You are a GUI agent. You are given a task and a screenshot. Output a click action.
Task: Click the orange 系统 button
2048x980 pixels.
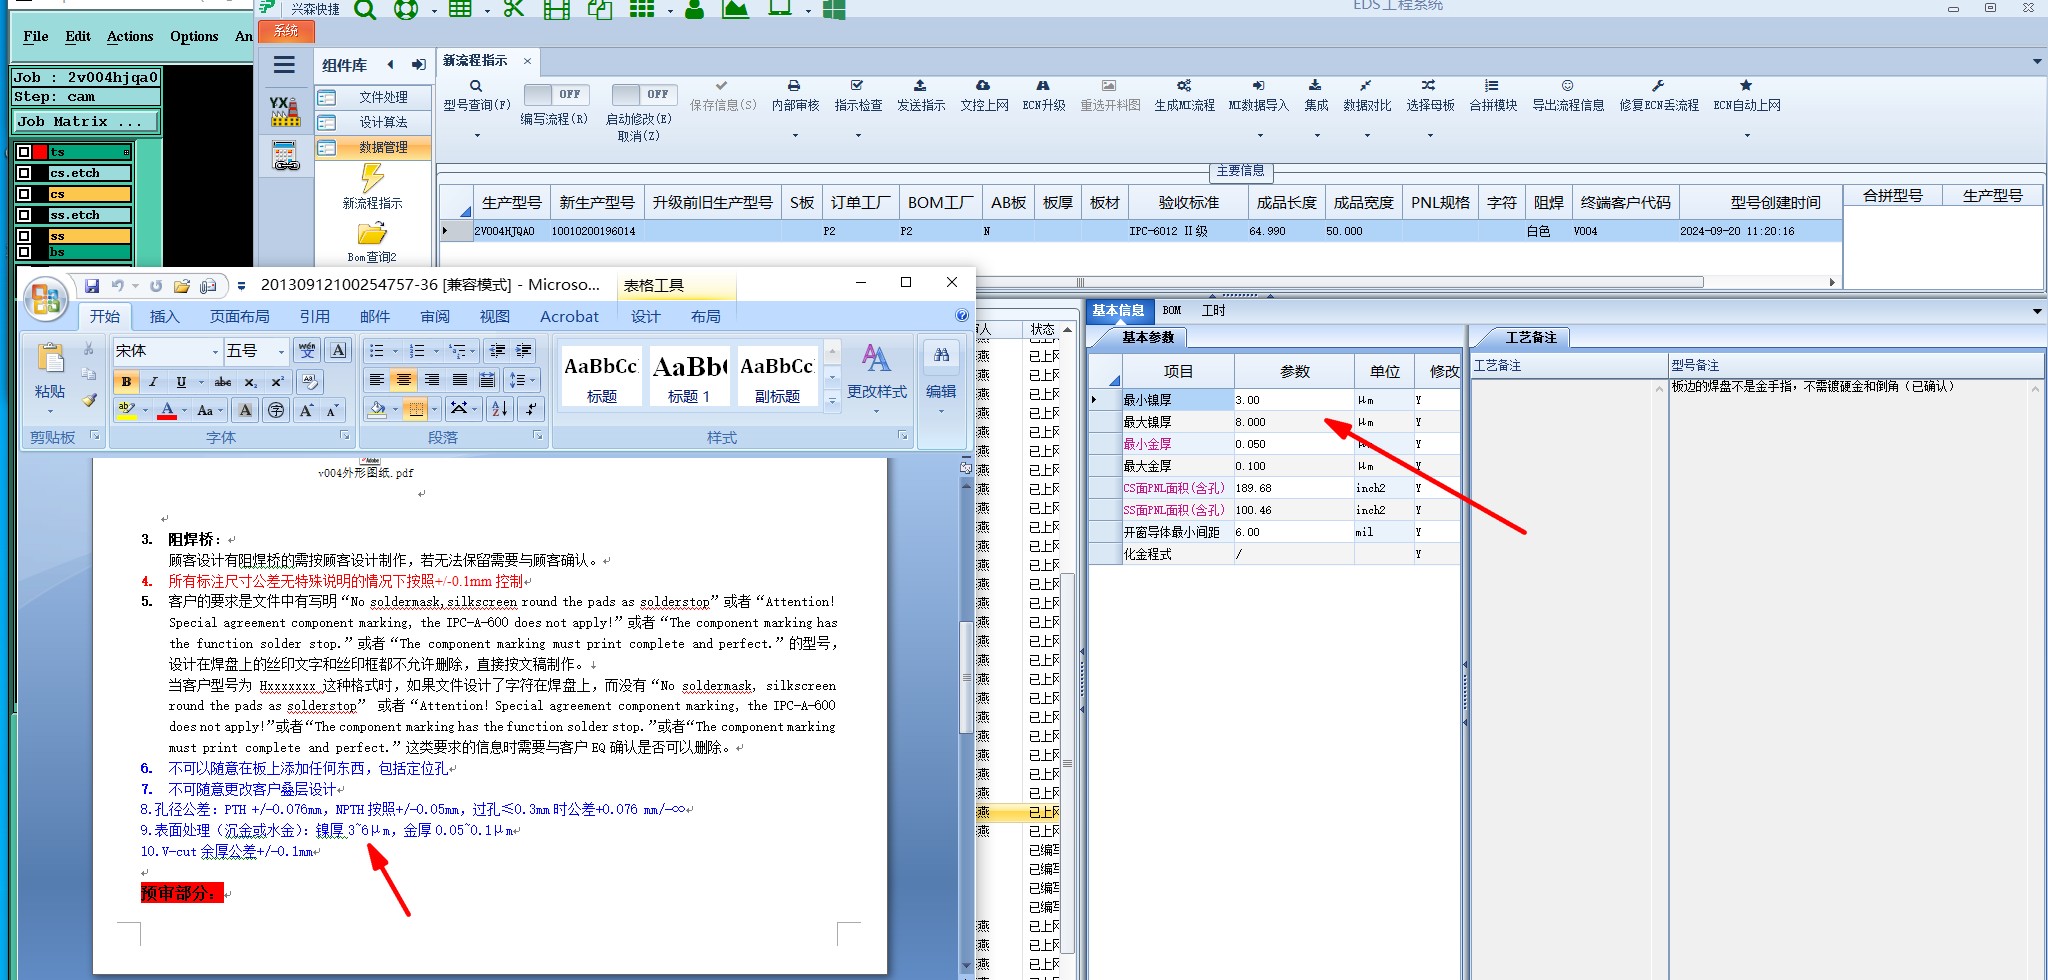[x=286, y=31]
